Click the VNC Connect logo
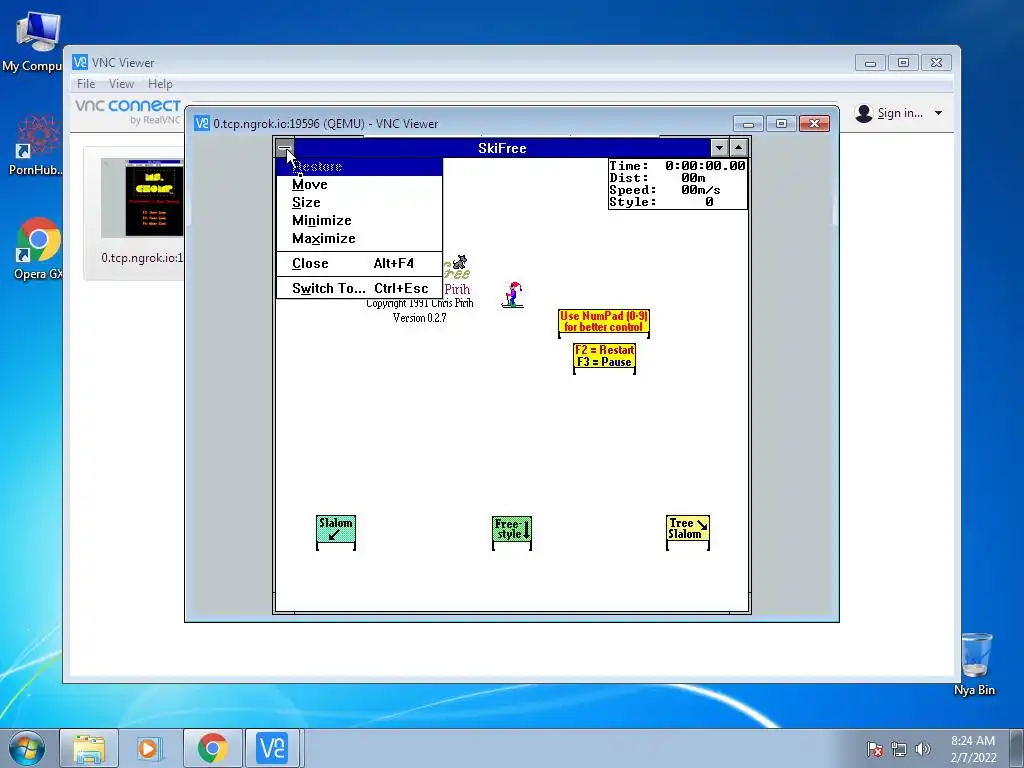Screen dimensions: 1024x768 point(128,111)
